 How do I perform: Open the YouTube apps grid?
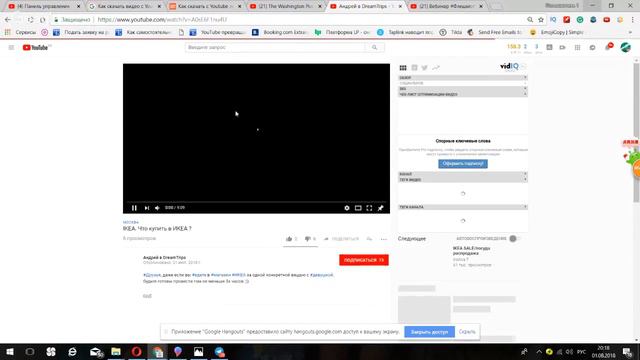click(577, 47)
